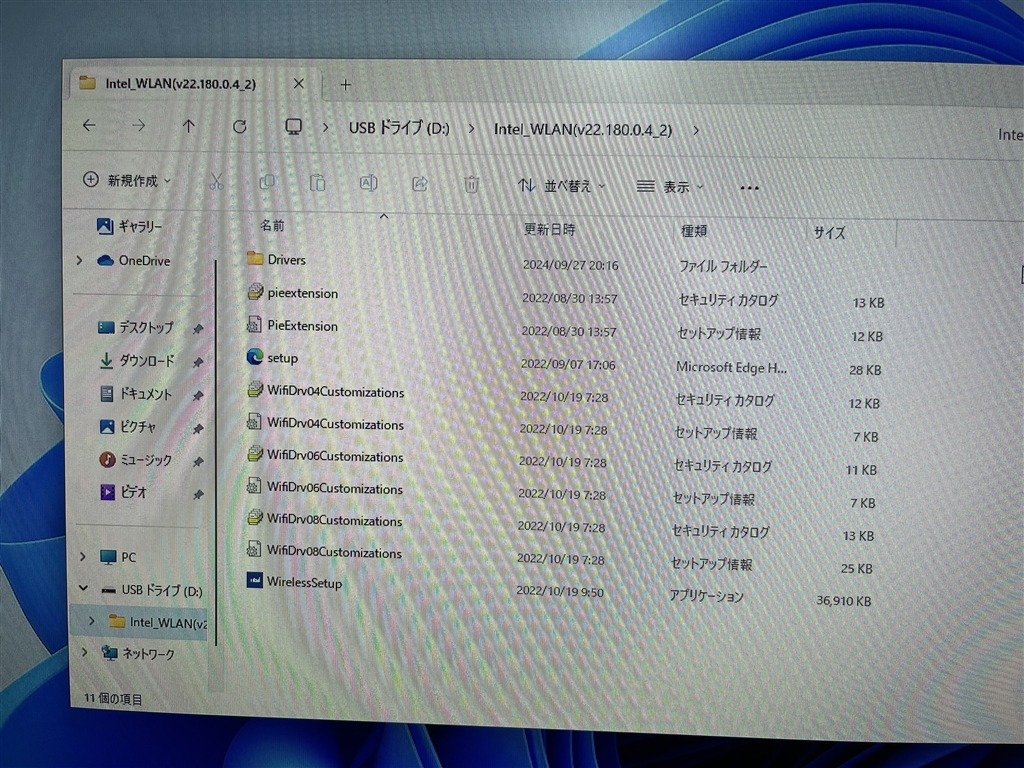Expand the OneDrive tree node
Image resolution: width=1024 pixels, height=768 pixels.
tap(79, 260)
